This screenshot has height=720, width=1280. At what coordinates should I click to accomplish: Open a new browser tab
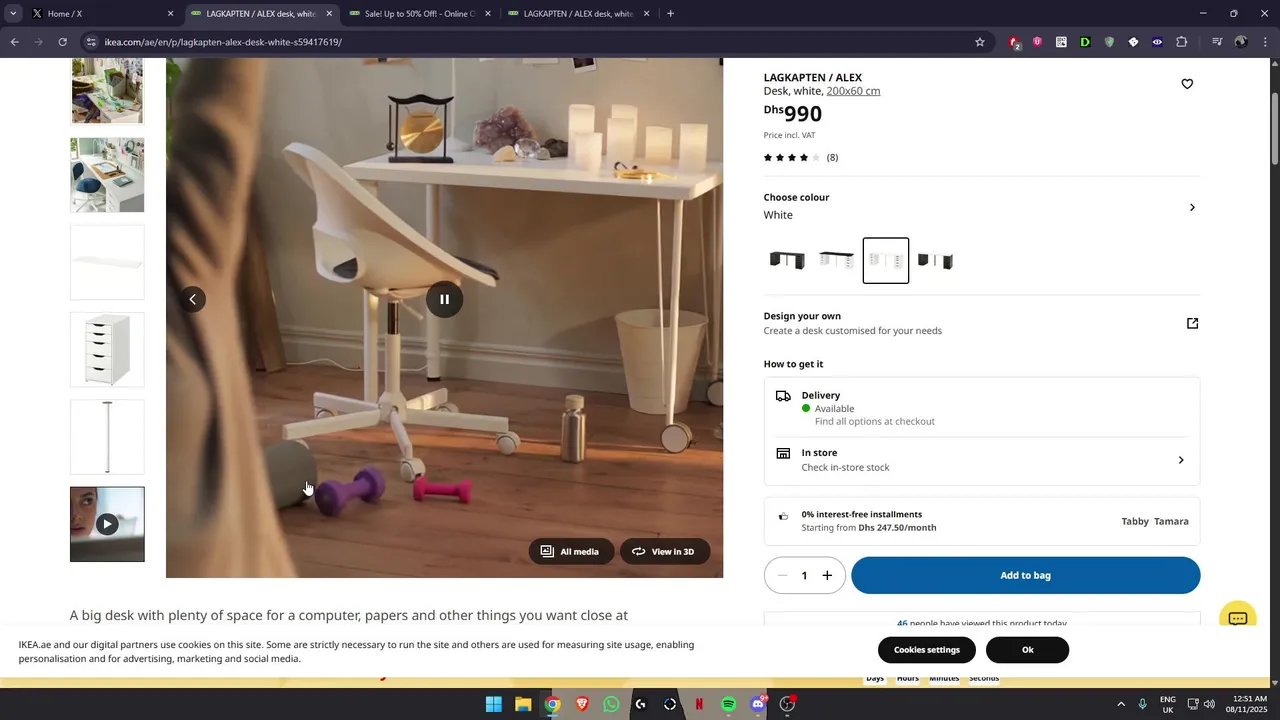coord(670,14)
